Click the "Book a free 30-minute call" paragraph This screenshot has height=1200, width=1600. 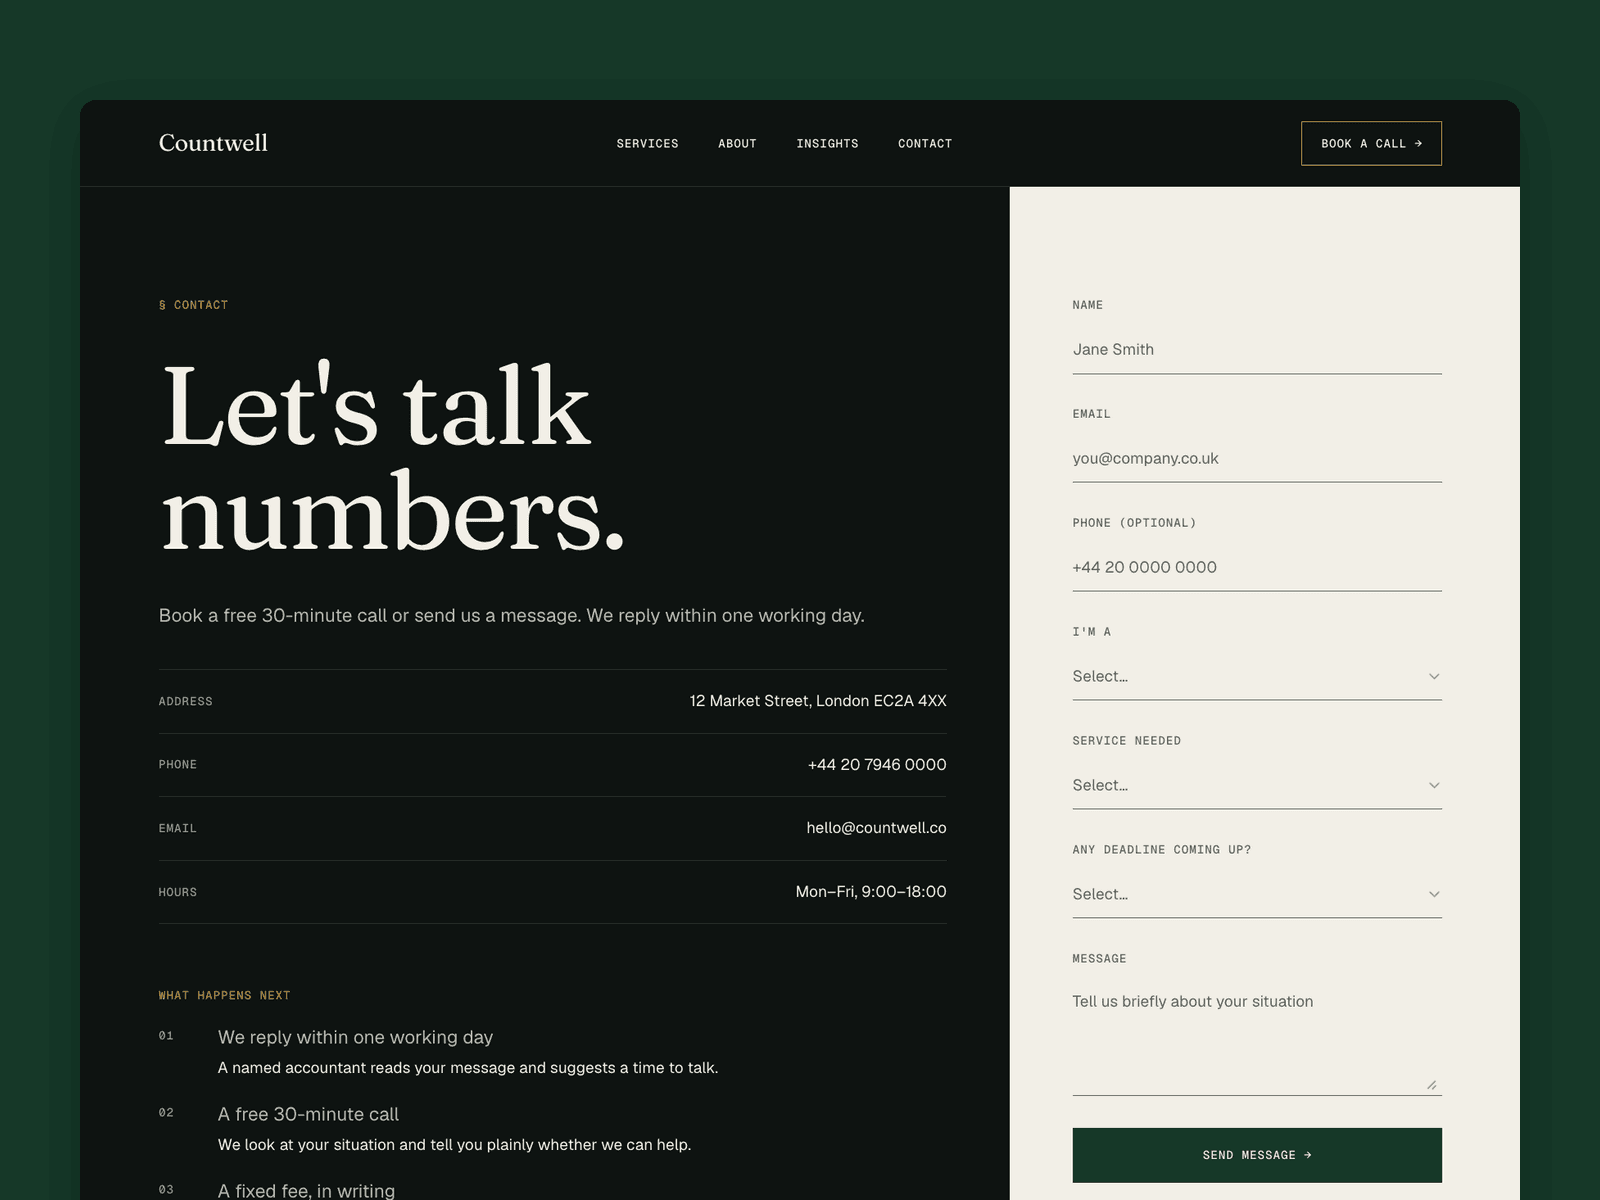coord(511,616)
